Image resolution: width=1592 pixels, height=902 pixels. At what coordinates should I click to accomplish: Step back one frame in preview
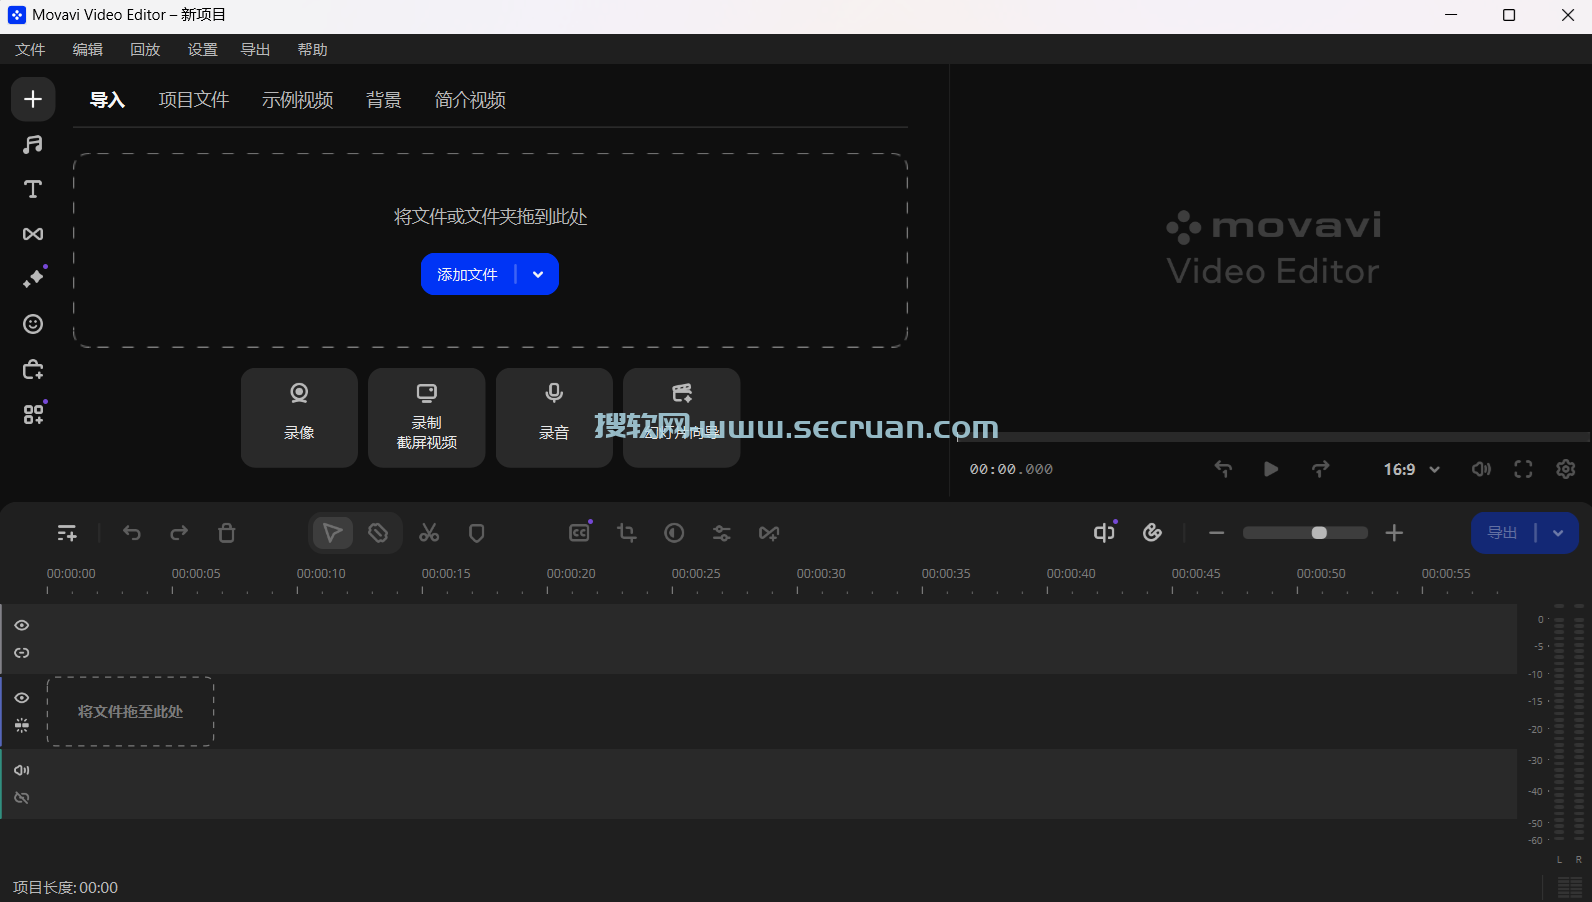(x=1223, y=469)
